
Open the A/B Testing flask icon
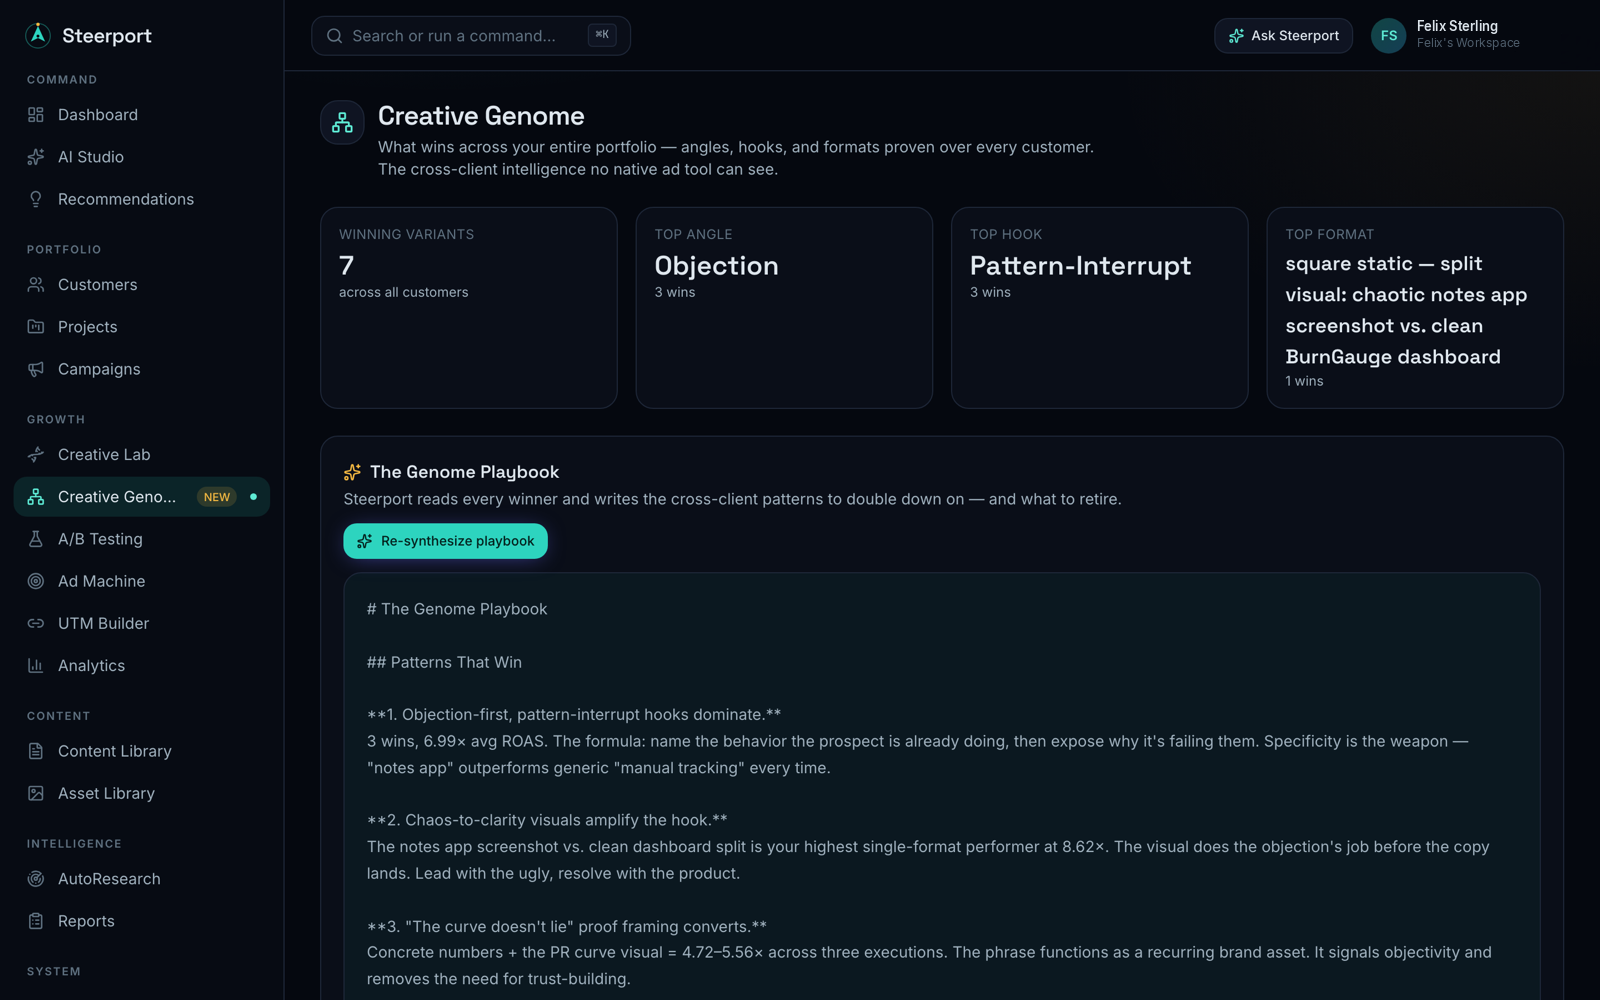click(36, 539)
